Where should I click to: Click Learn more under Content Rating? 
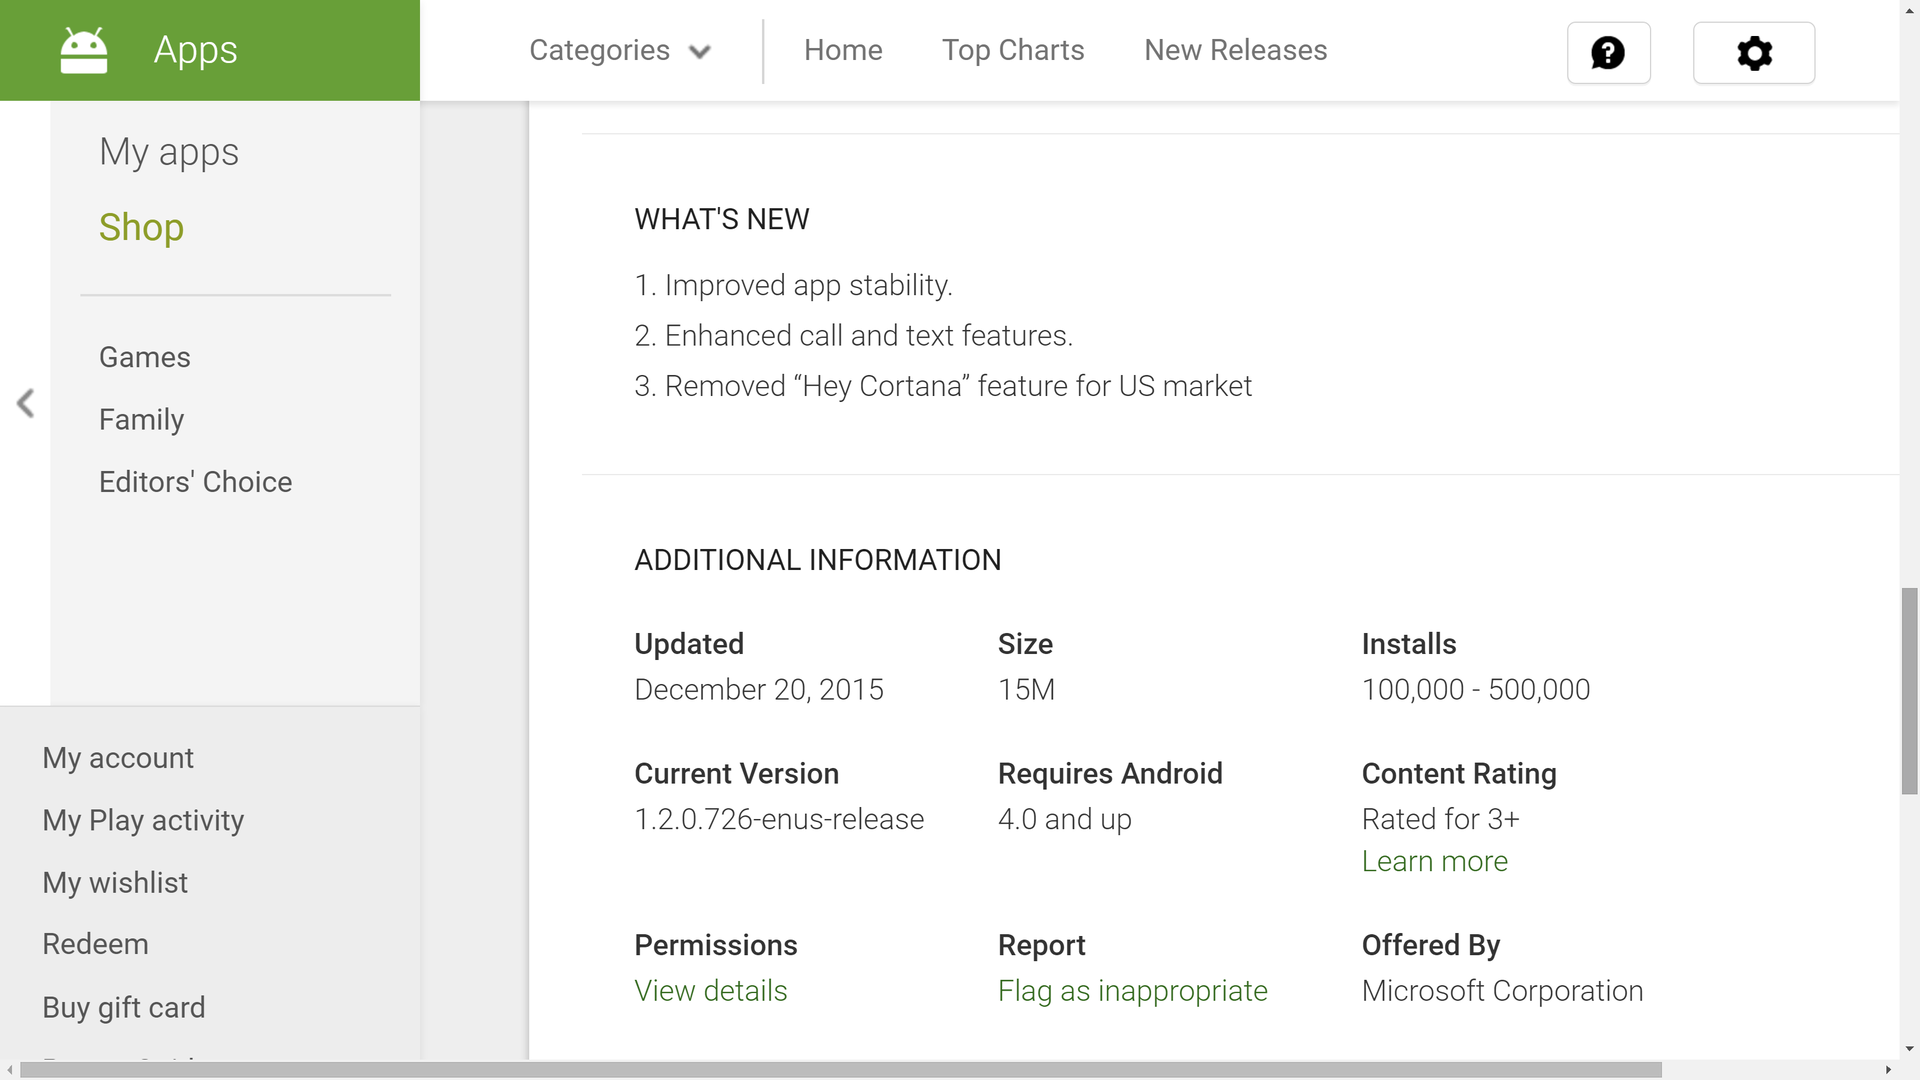tap(1434, 861)
